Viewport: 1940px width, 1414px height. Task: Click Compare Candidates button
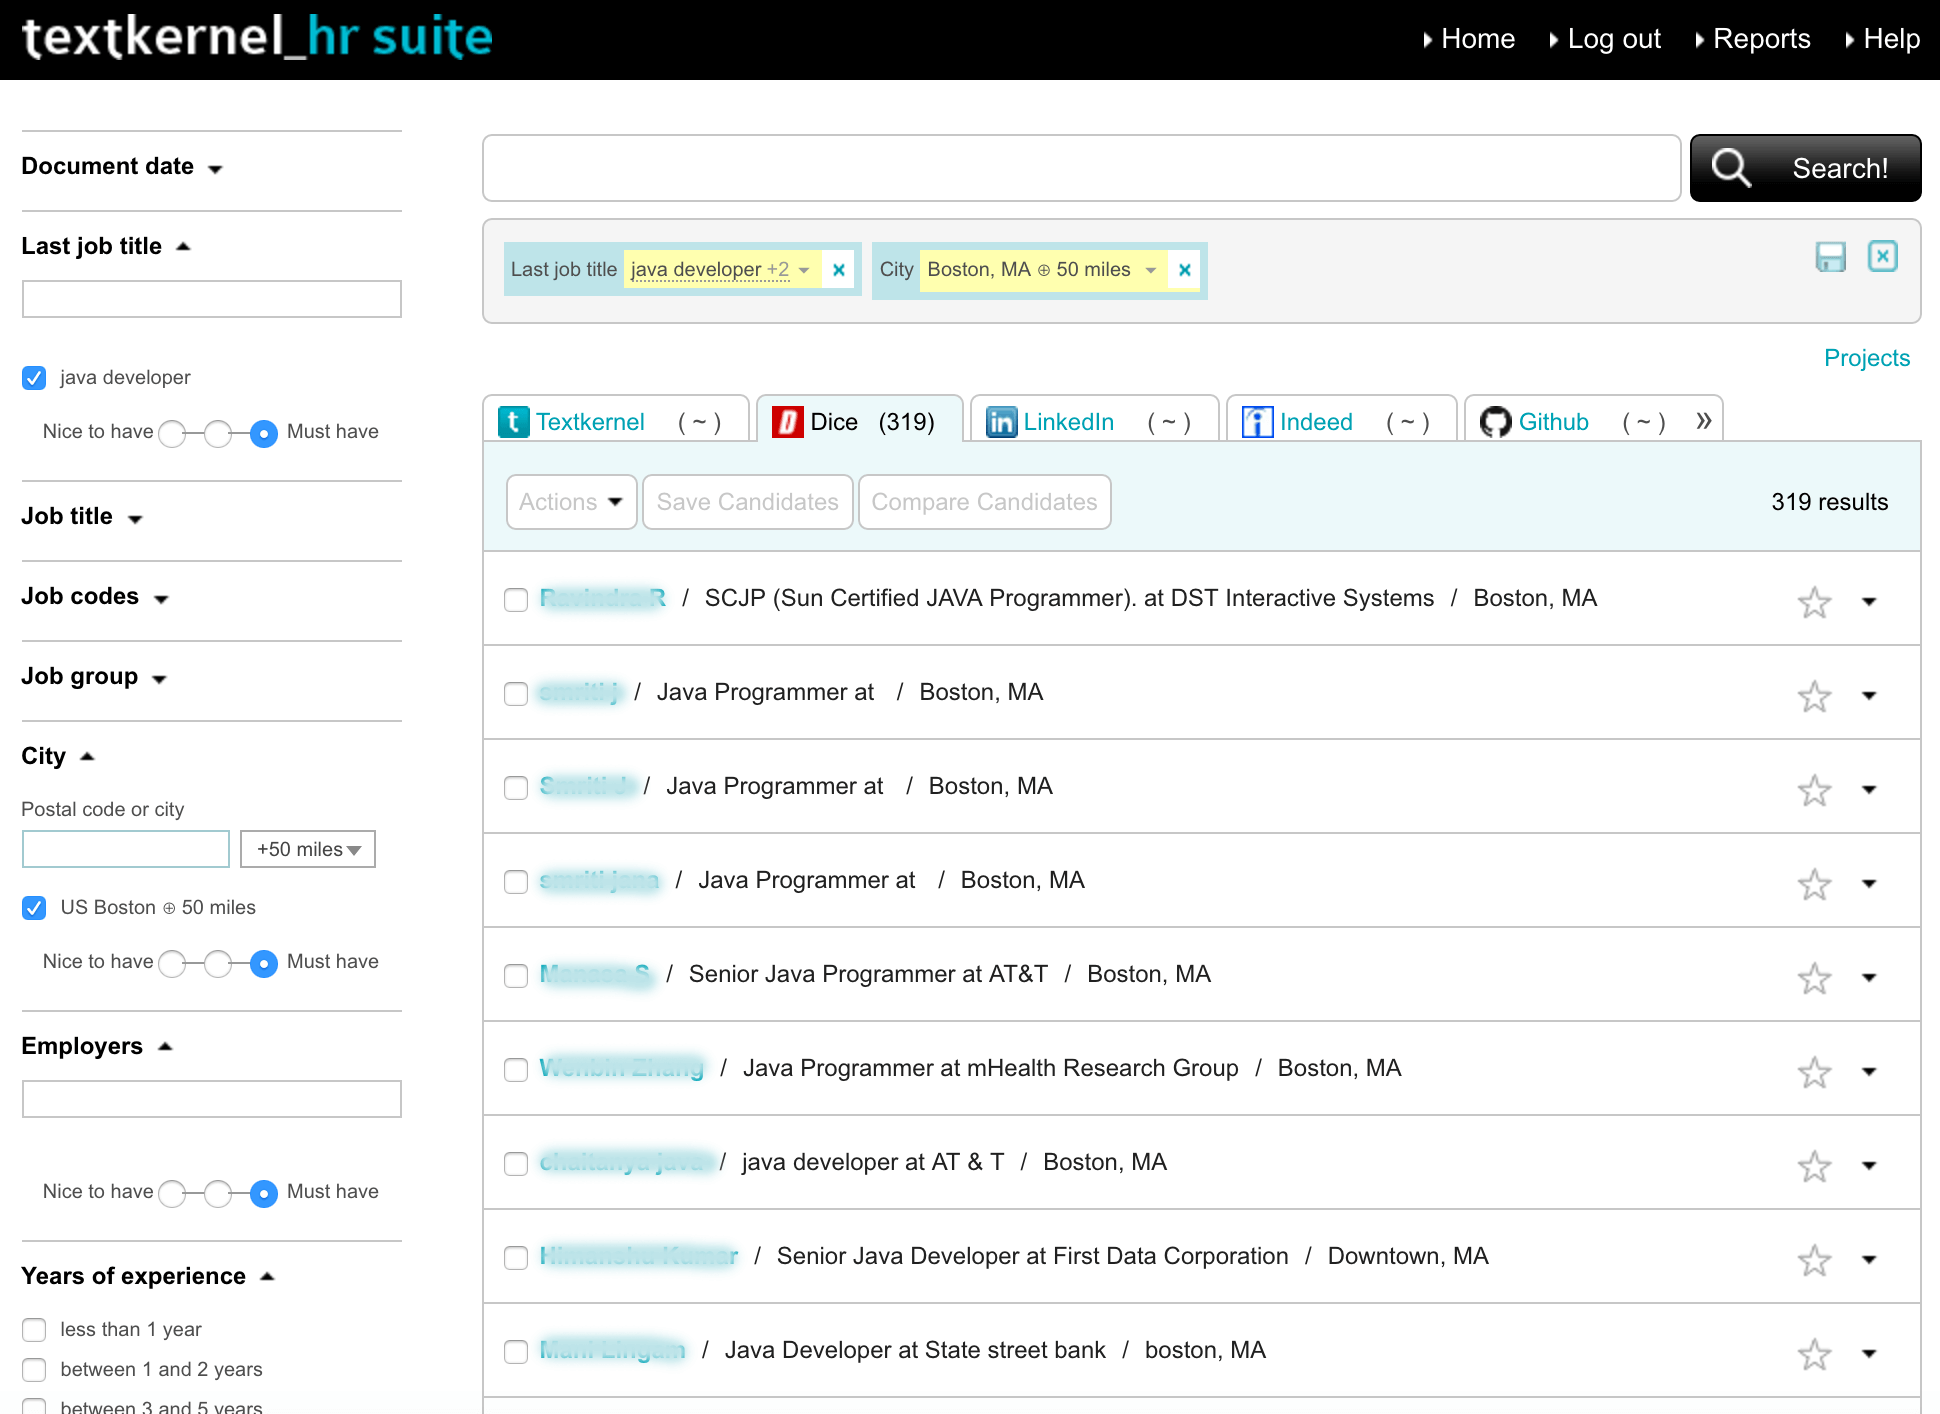click(x=985, y=502)
